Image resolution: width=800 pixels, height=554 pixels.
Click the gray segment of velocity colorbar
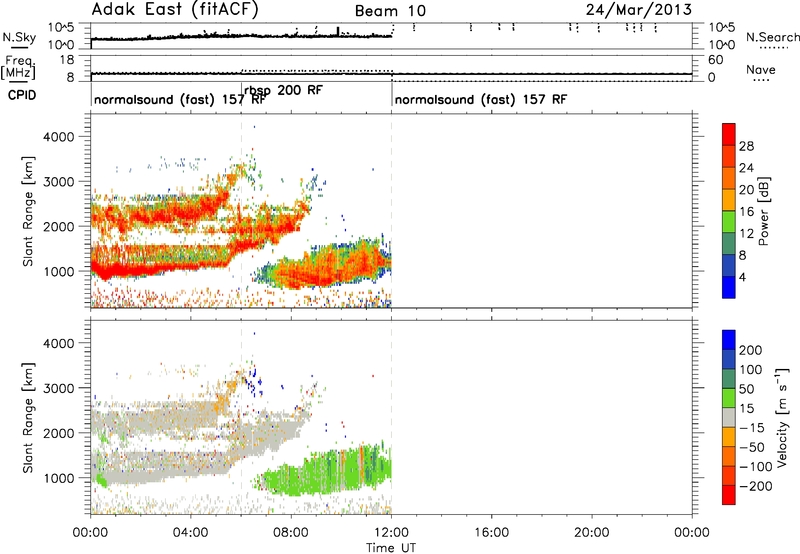pos(729,417)
